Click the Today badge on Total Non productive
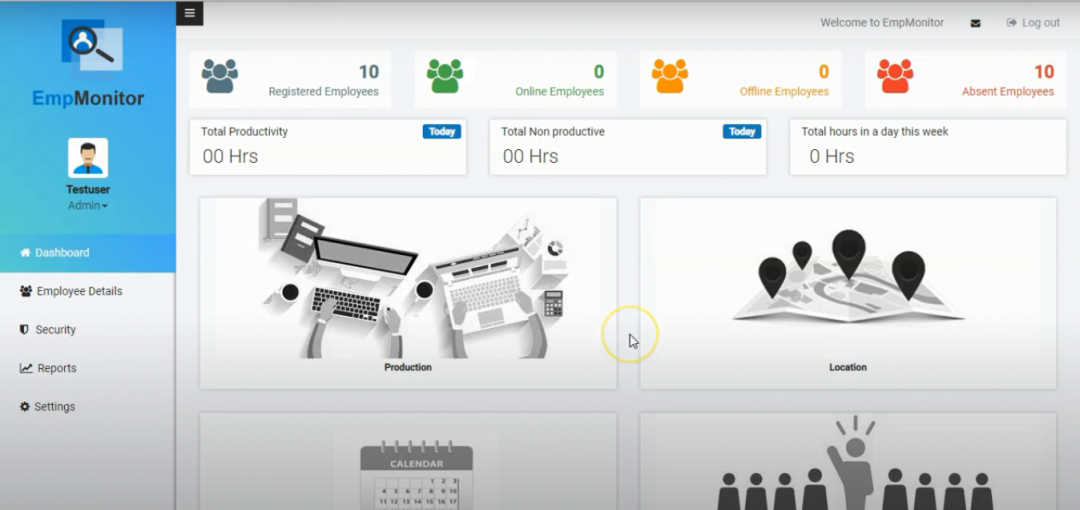The image size is (1080, 510). (x=742, y=132)
